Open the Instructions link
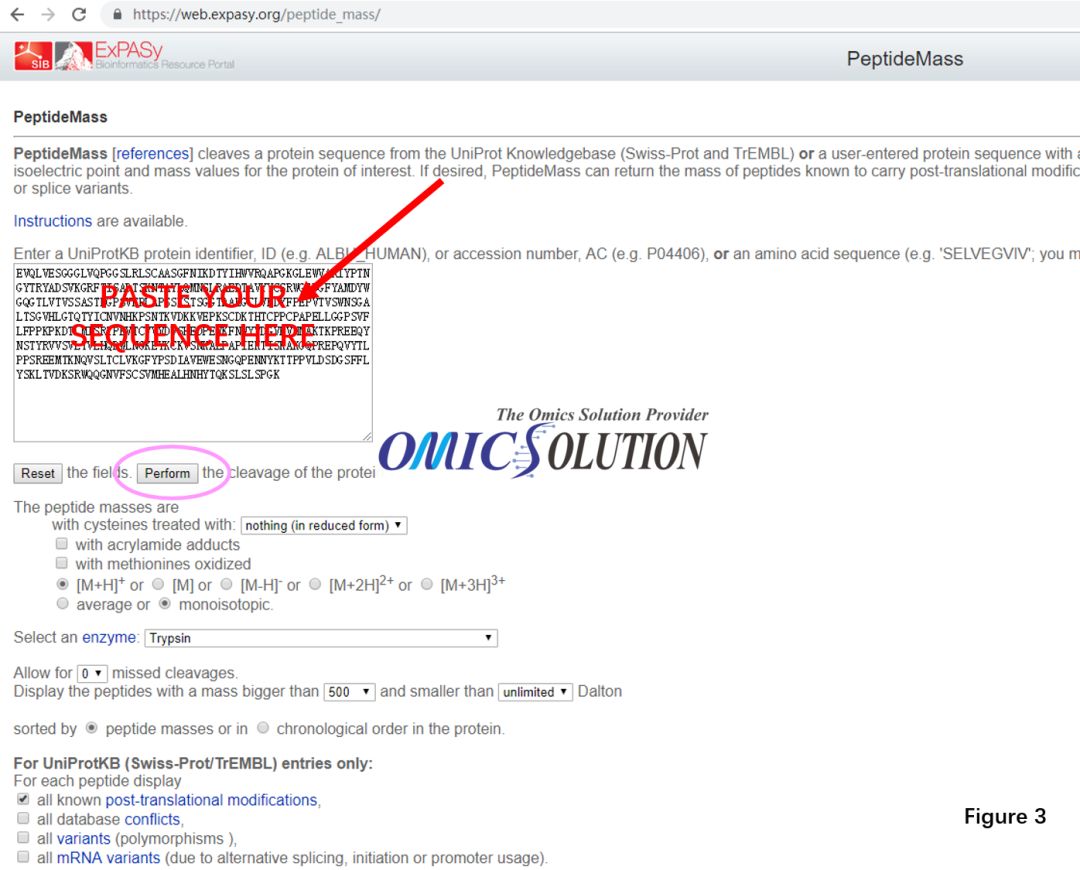Viewport: 1080px width, 870px height. [52, 221]
